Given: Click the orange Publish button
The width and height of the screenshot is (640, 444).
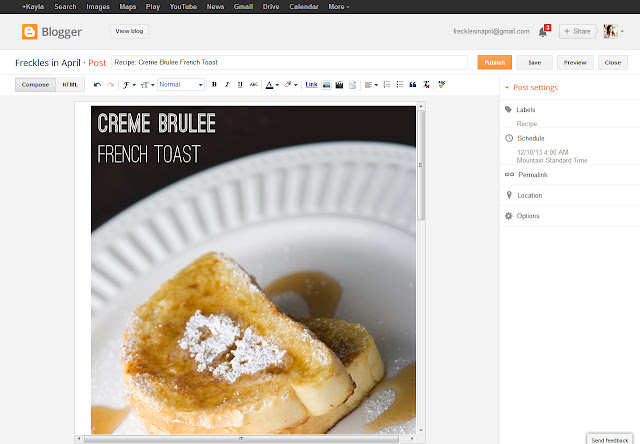Looking at the screenshot, I should 495,62.
